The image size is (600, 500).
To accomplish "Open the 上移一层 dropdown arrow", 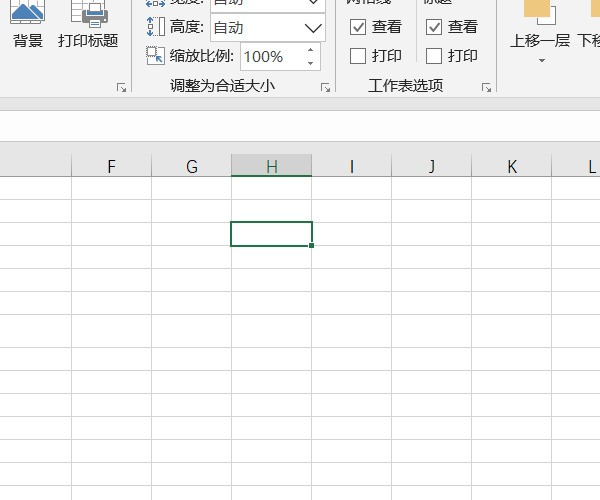I will (541, 61).
